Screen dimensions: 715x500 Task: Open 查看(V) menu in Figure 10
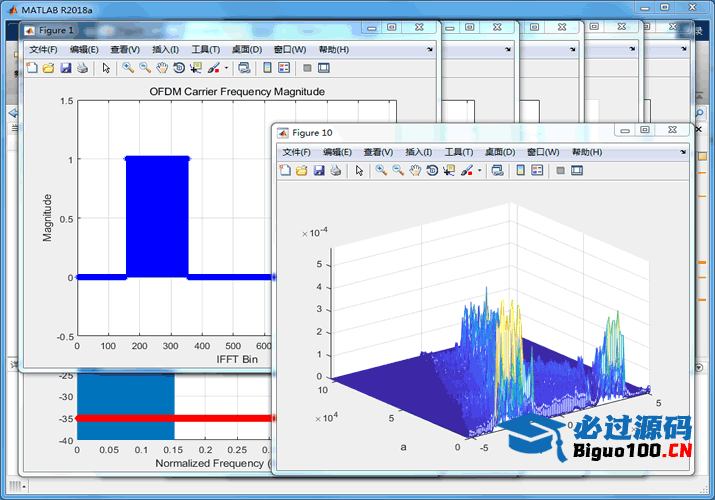(378, 152)
